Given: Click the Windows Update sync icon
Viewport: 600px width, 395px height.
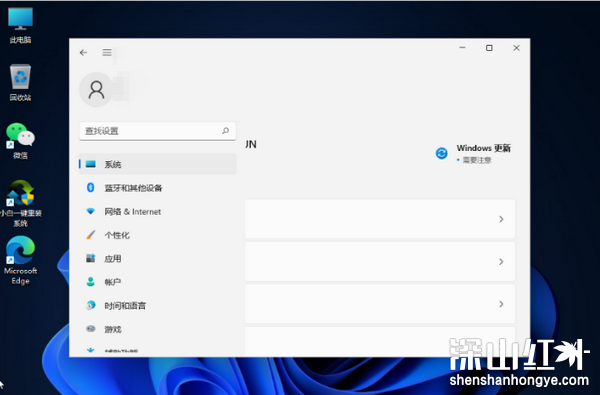Looking at the screenshot, I should [442, 153].
